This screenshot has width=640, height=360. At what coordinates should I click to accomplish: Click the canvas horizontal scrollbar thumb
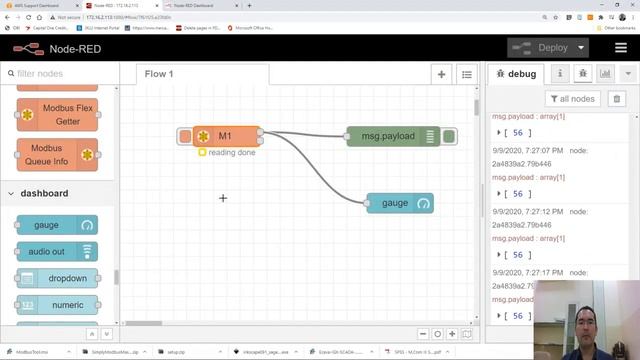[143, 323]
